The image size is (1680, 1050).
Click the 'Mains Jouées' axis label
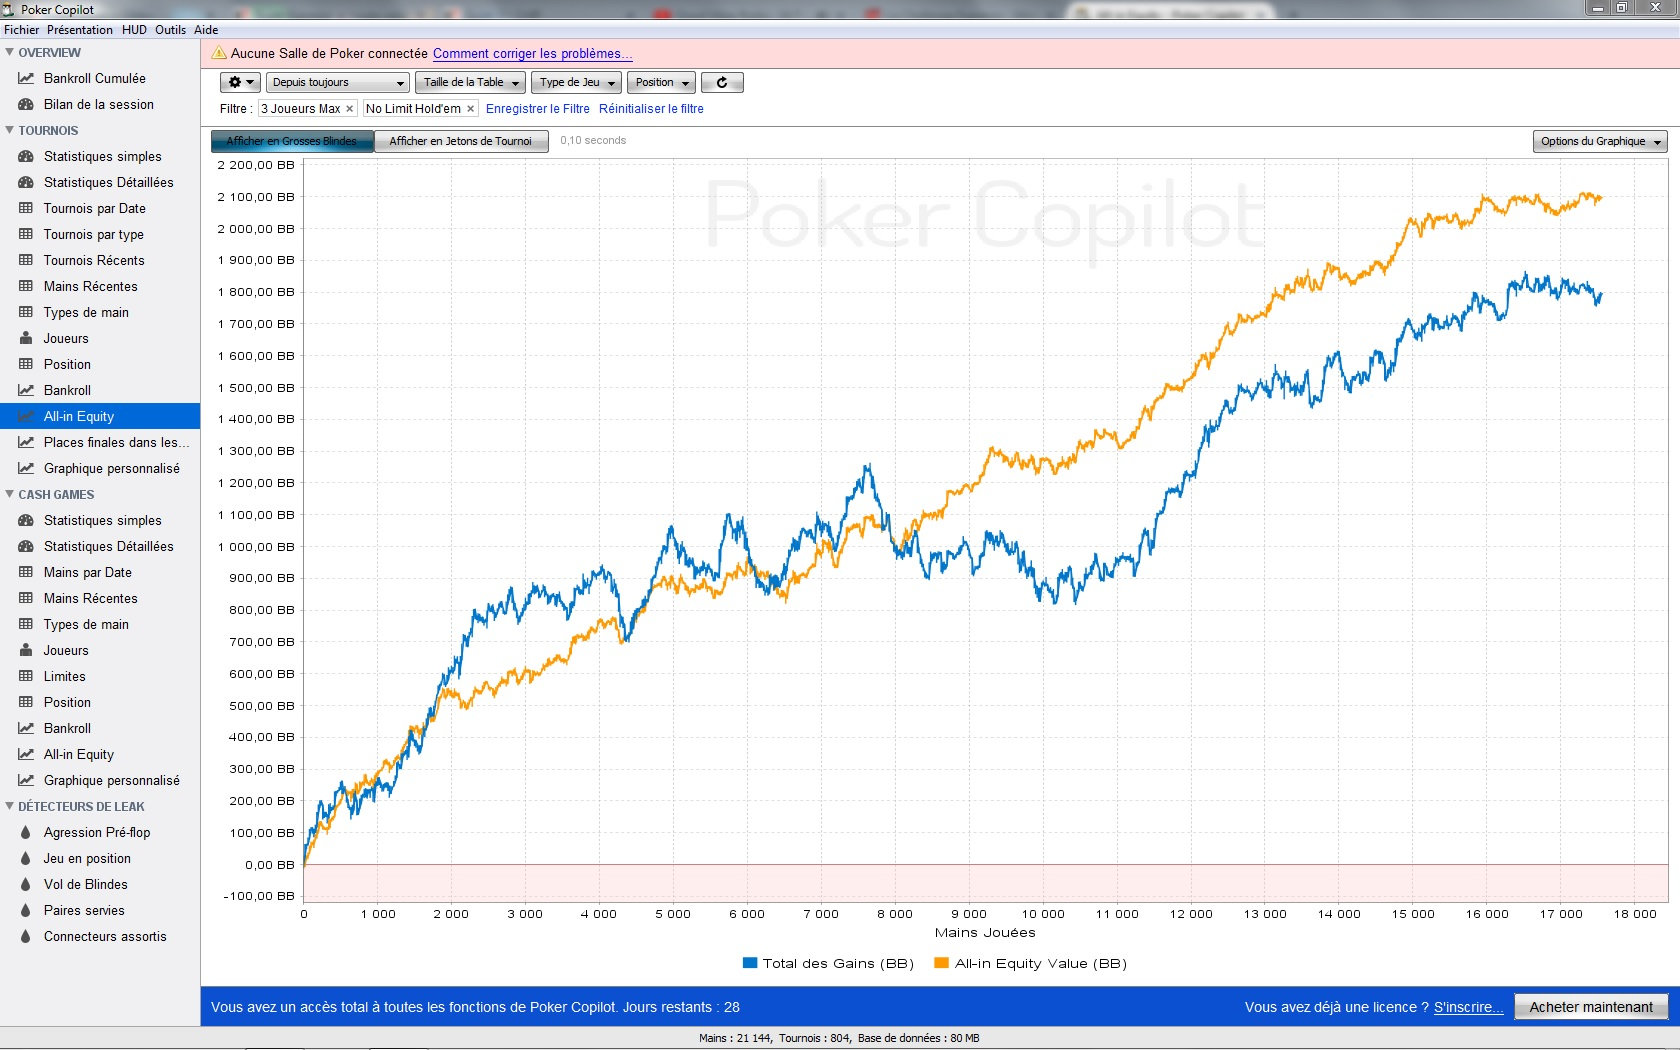click(x=985, y=933)
